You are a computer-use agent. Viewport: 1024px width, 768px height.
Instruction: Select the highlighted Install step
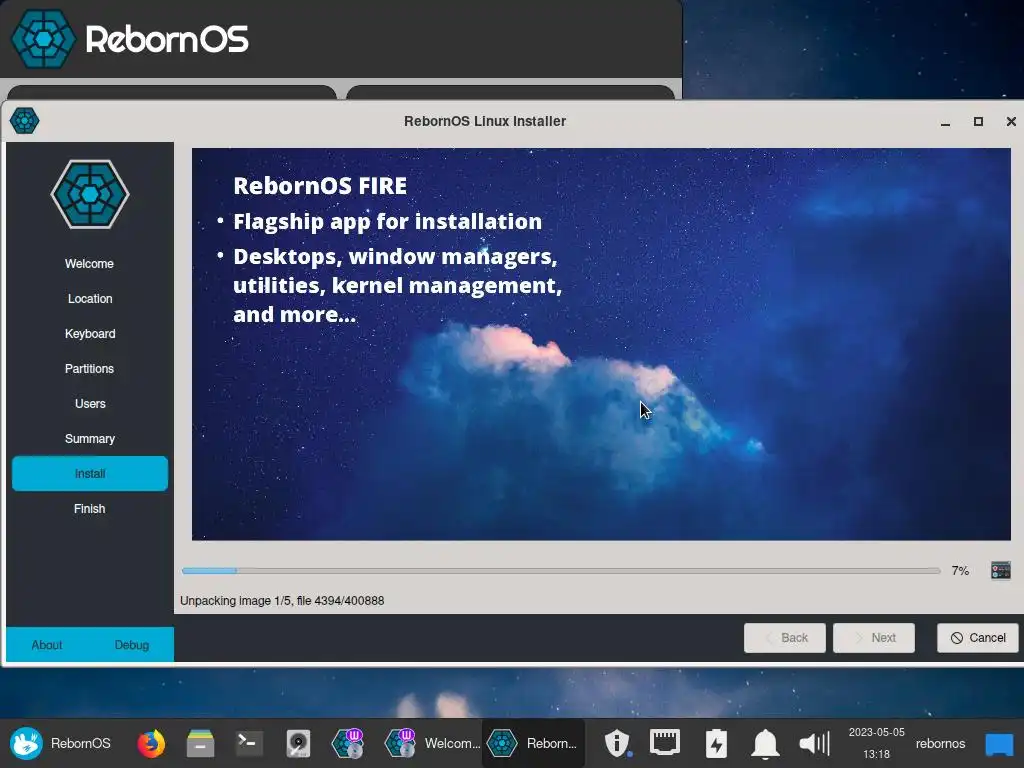point(89,473)
